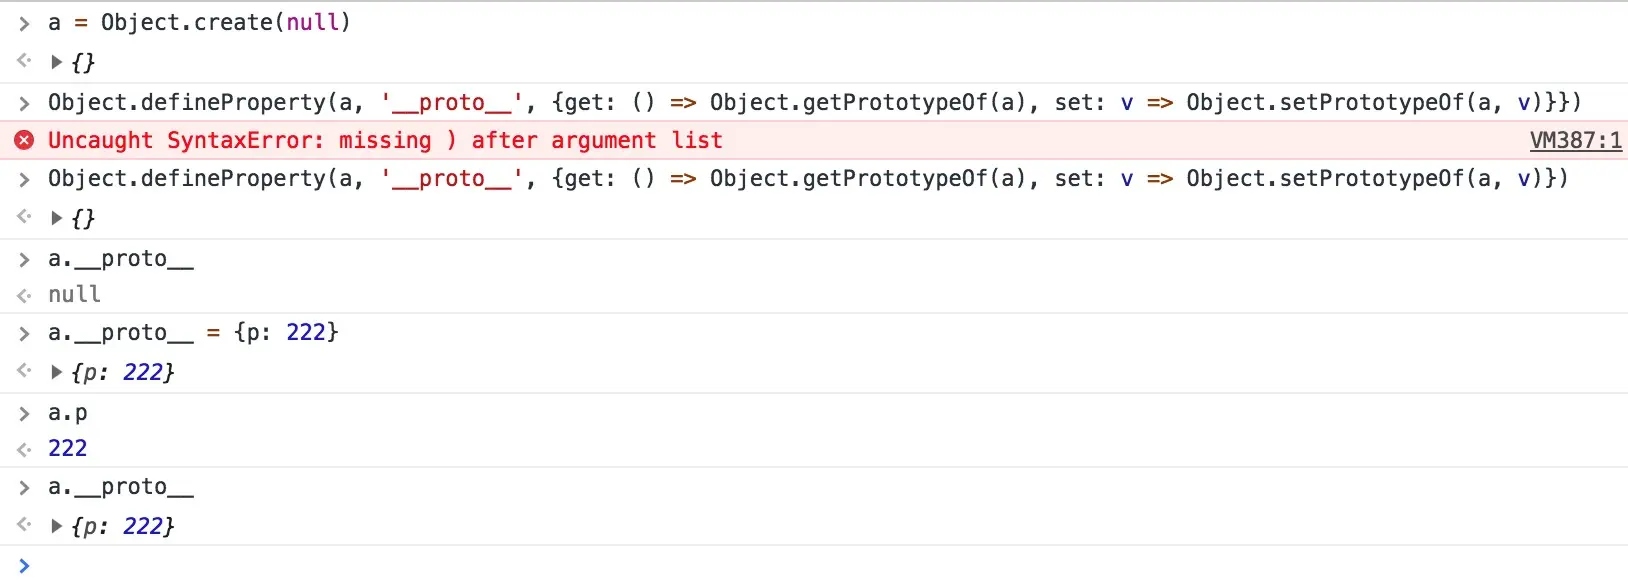1628x586 pixels.
Task: Click the null output value
Action: click(x=74, y=295)
